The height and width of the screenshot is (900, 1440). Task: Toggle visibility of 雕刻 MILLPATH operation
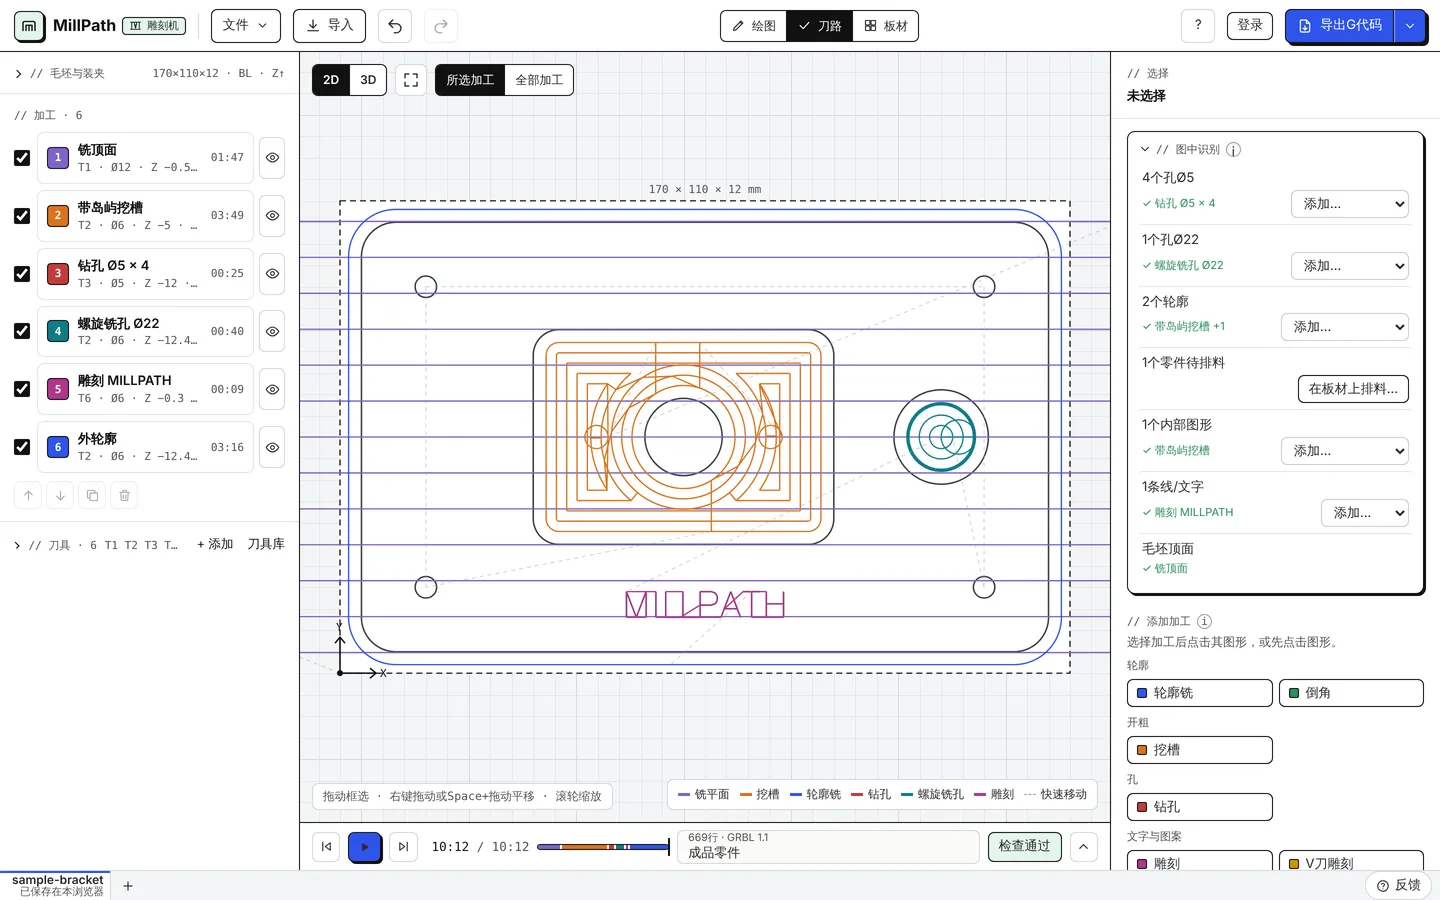click(272, 389)
